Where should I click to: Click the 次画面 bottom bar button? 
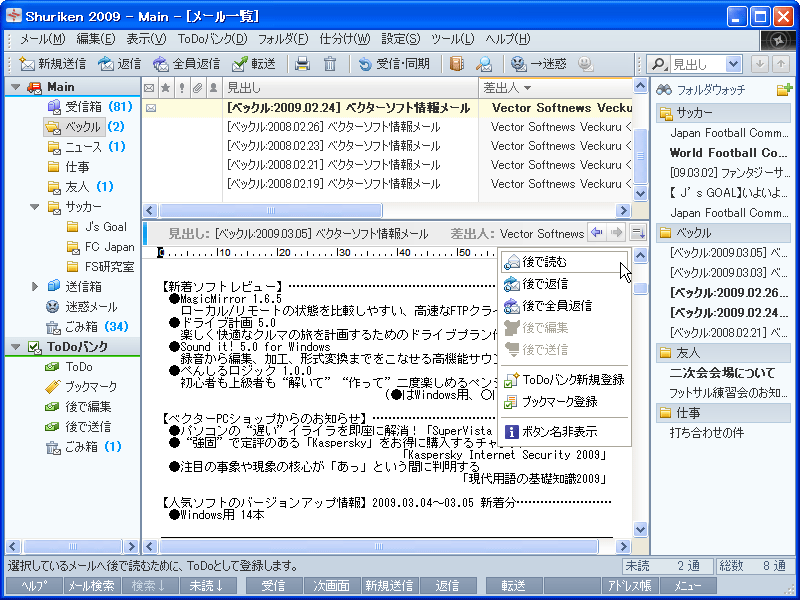(332, 586)
